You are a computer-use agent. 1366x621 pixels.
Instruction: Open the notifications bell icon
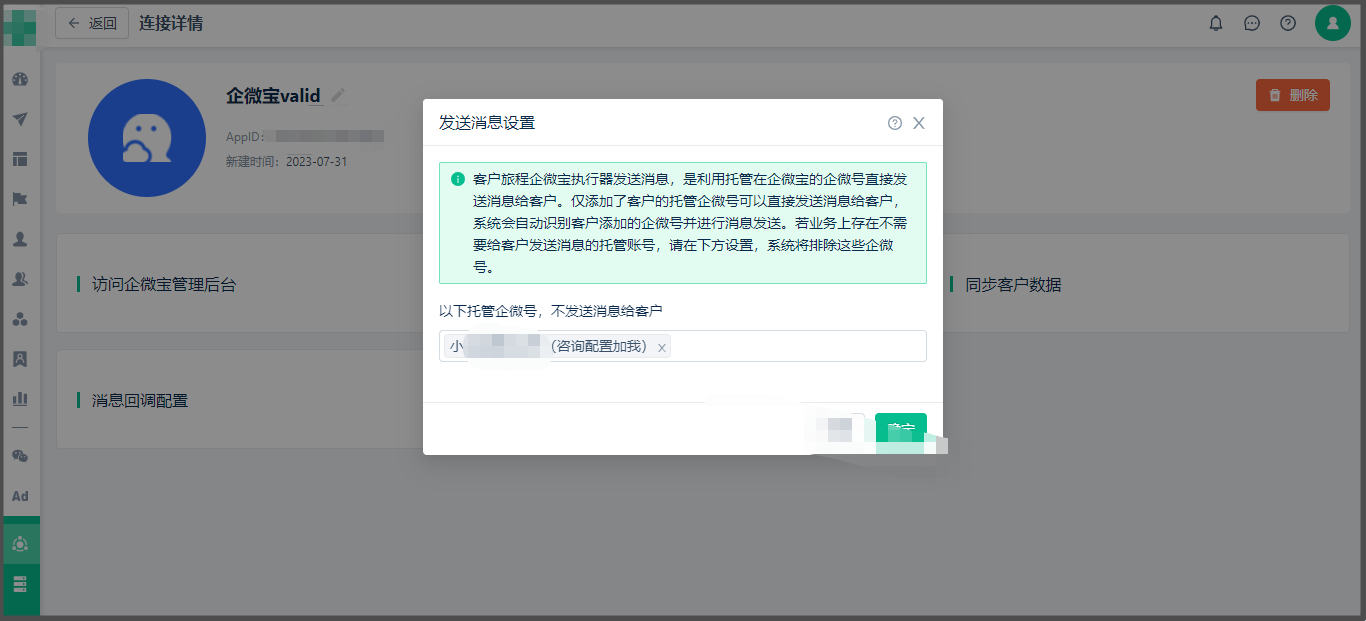coord(1216,23)
